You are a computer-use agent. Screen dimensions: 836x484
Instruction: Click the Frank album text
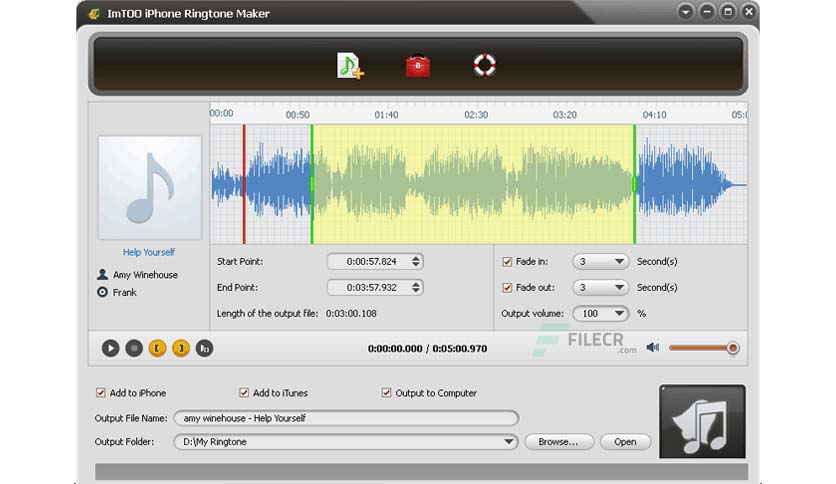[x=124, y=293]
